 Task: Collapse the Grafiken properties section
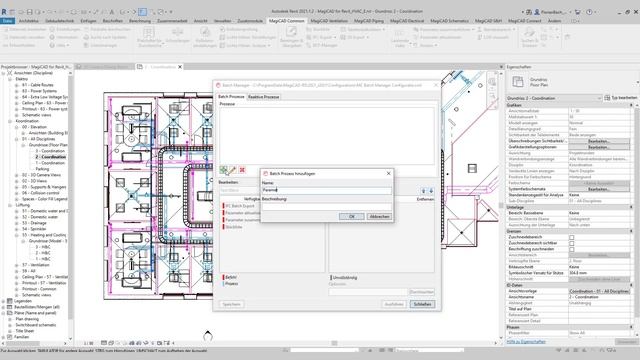pyautogui.click(x=631, y=105)
